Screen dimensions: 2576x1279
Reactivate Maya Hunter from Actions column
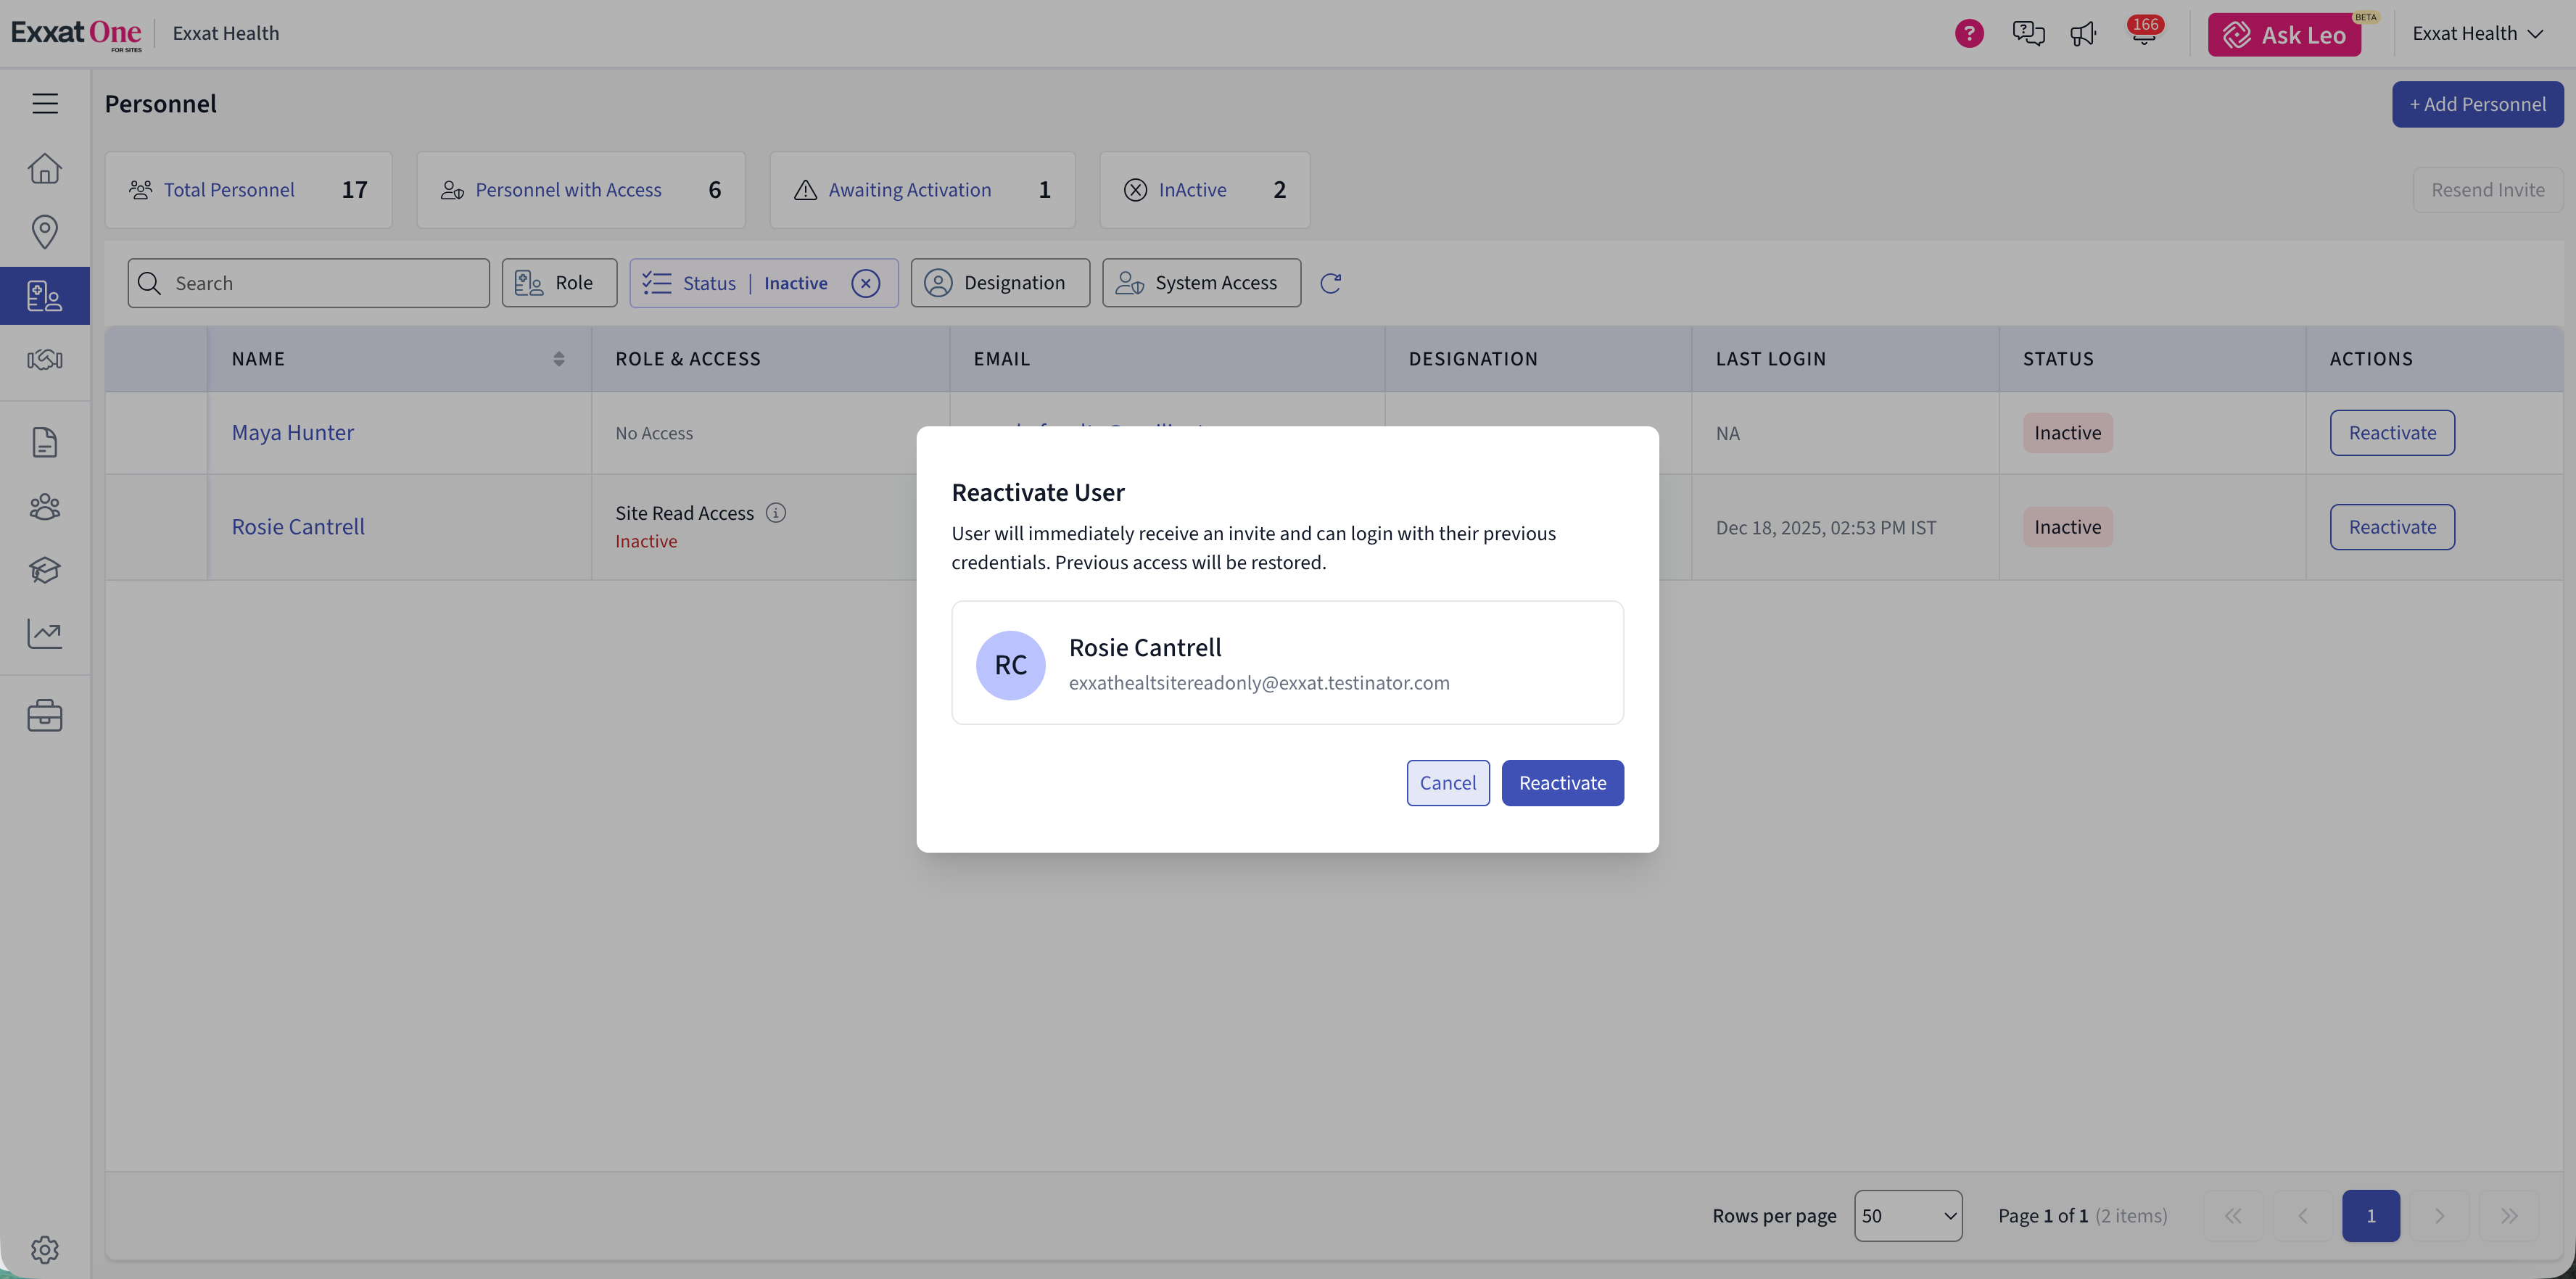(2392, 433)
